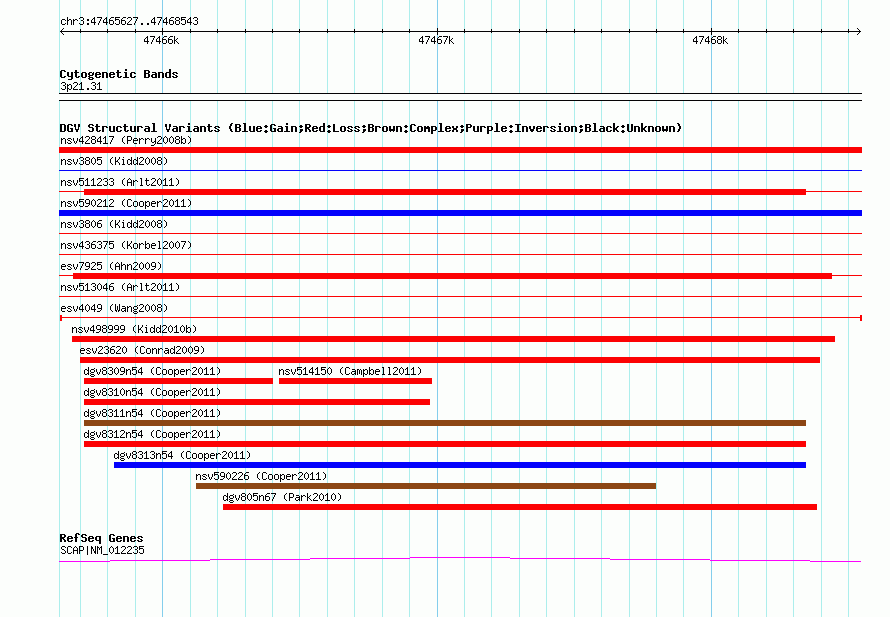Click the DGV Structural Variants track heading
Viewport: 890px width, 617px height.
pos(371,128)
